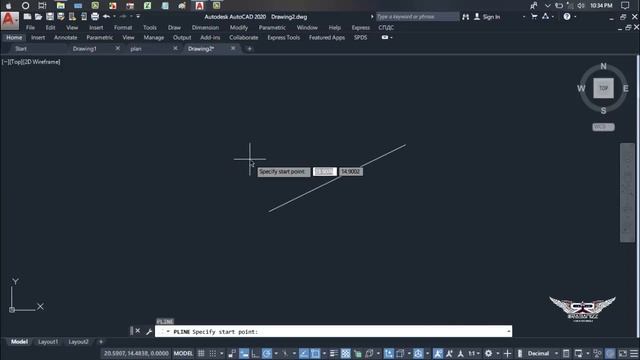Switch to Layout1 tab
This screenshot has width=640, height=360.
tap(48, 342)
